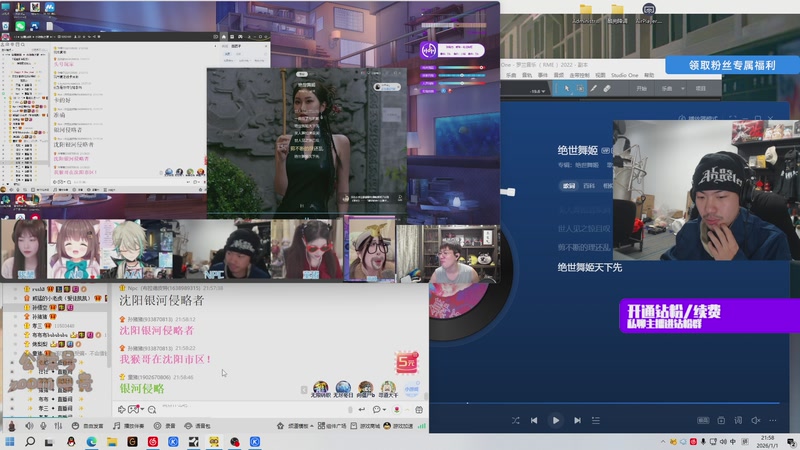Click the 领取粉丝专属福利 banner
The height and width of the screenshot is (450, 800).
pos(732,65)
